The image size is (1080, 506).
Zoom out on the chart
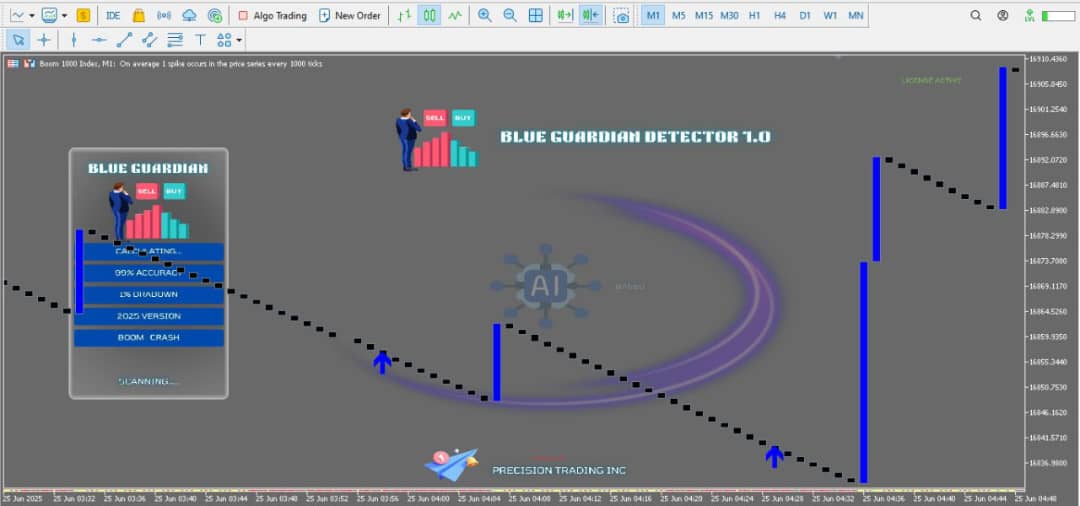[x=510, y=15]
